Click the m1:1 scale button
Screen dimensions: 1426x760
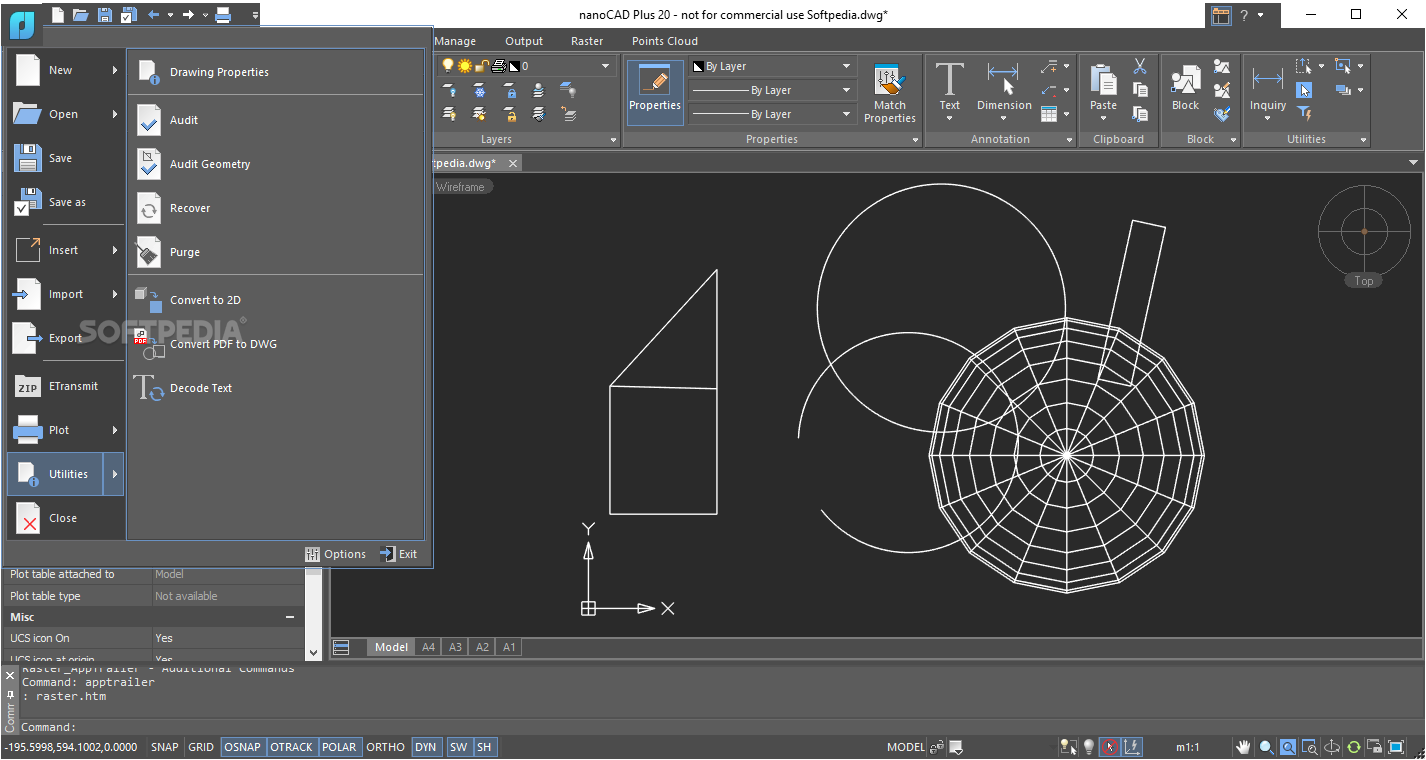(1188, 747)
